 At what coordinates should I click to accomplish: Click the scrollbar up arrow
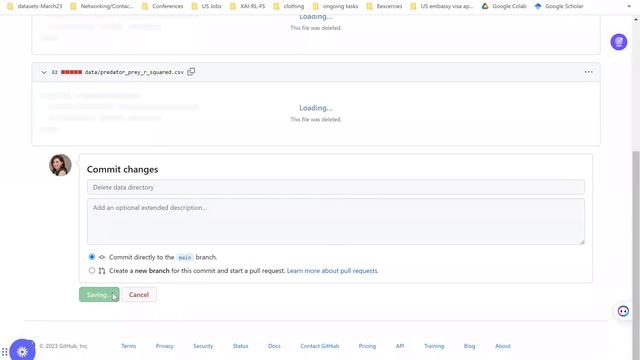(x=636, y=19)
